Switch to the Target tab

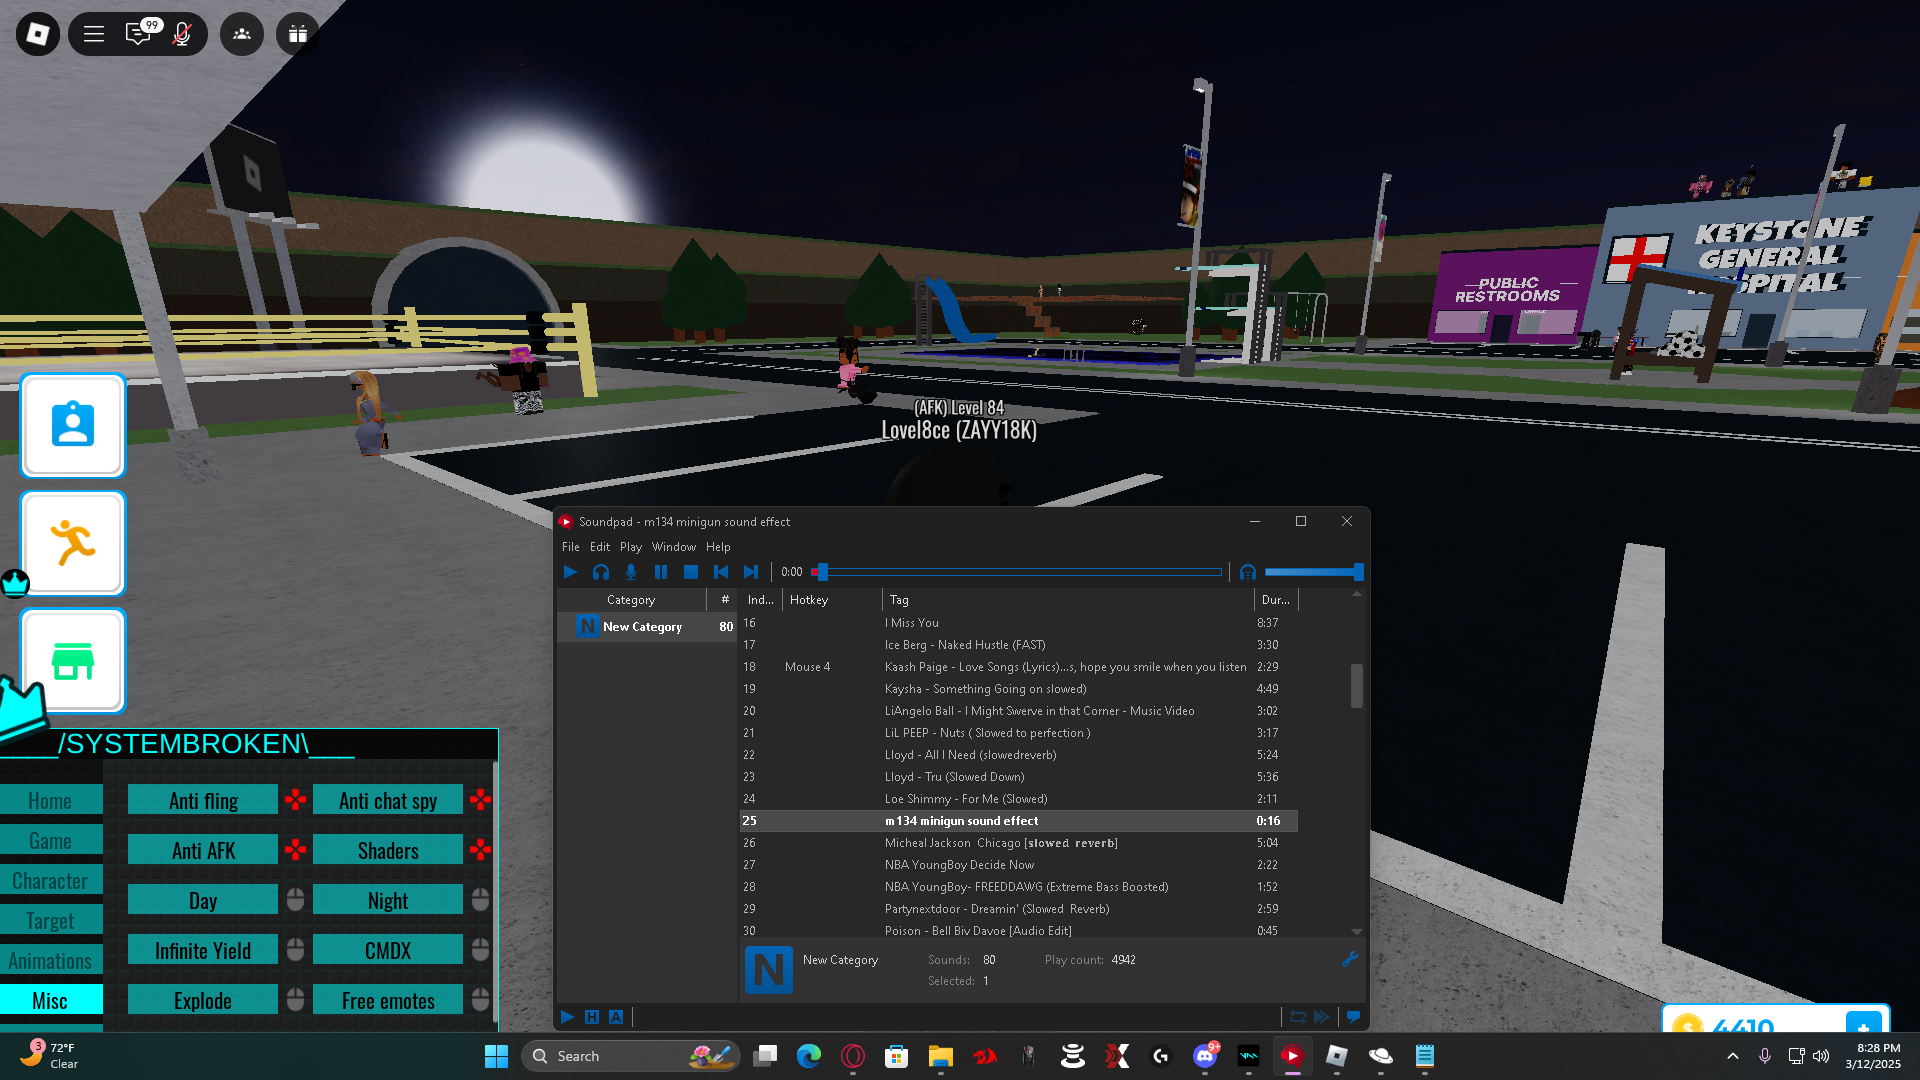[50, 920]
